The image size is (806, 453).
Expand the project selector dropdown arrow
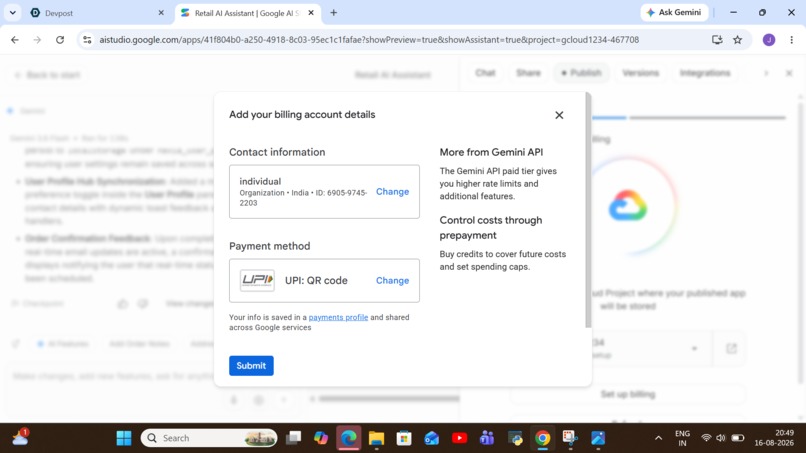coord(694,349)
